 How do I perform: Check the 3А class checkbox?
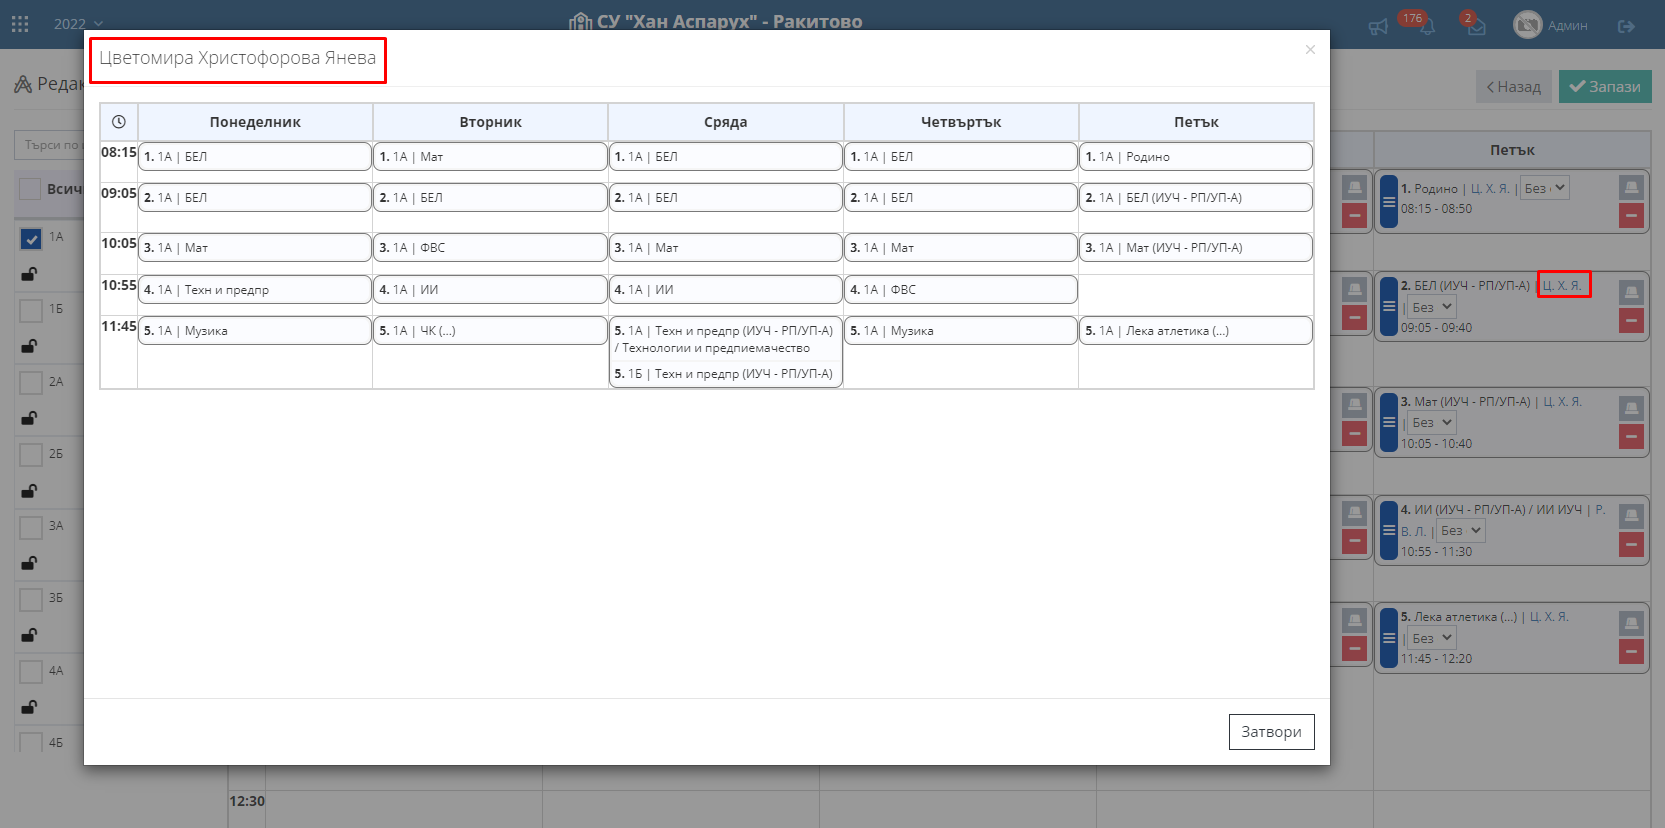[x=31, y=527]
